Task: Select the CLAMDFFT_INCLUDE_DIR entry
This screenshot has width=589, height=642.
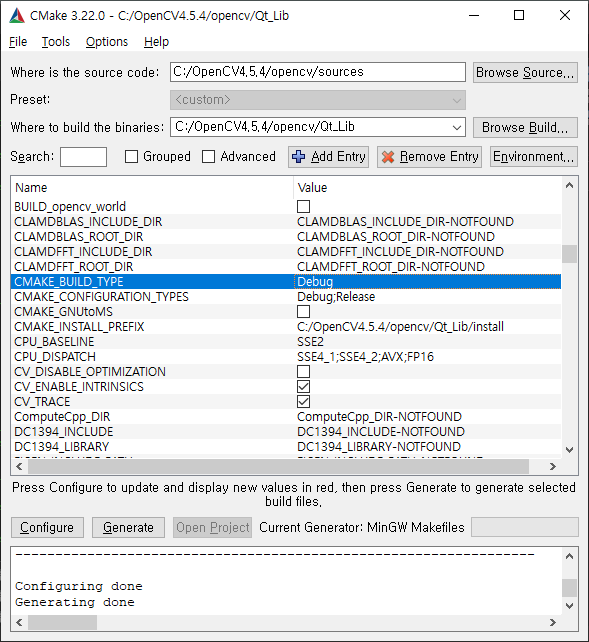Action: [83, 251]
